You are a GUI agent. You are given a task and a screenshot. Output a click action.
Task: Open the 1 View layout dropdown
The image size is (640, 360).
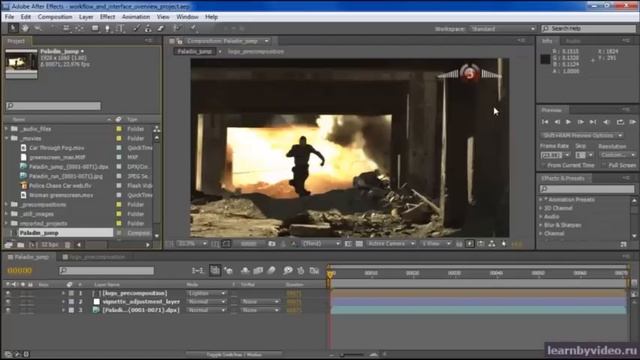click(x=436, y=244)
